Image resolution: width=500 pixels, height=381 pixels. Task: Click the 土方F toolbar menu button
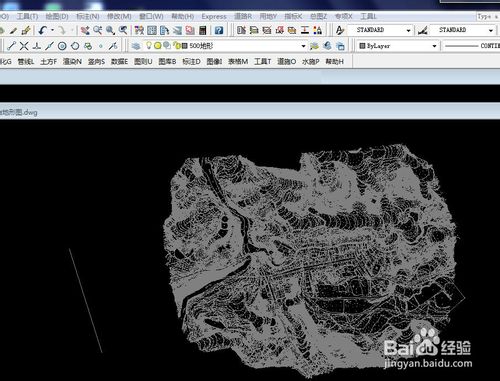point(49,62)
